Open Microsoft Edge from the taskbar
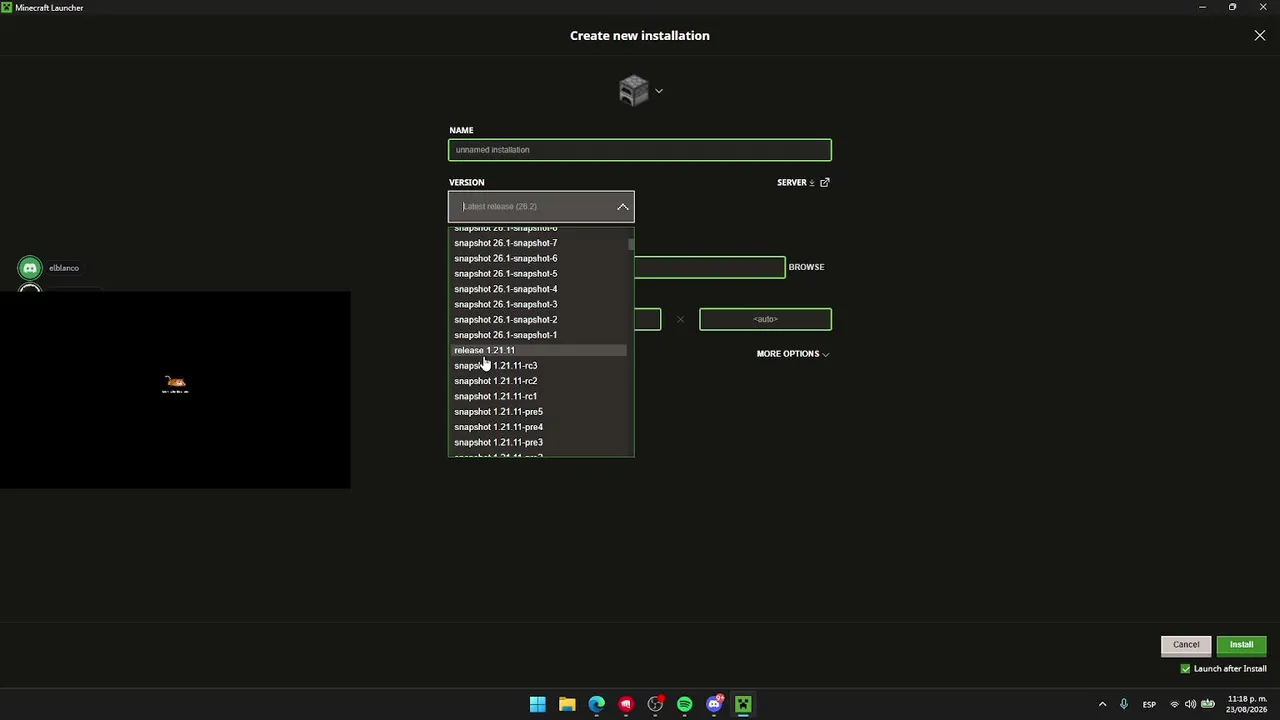Screen dimensions: 1280x720 coord(597,705)
